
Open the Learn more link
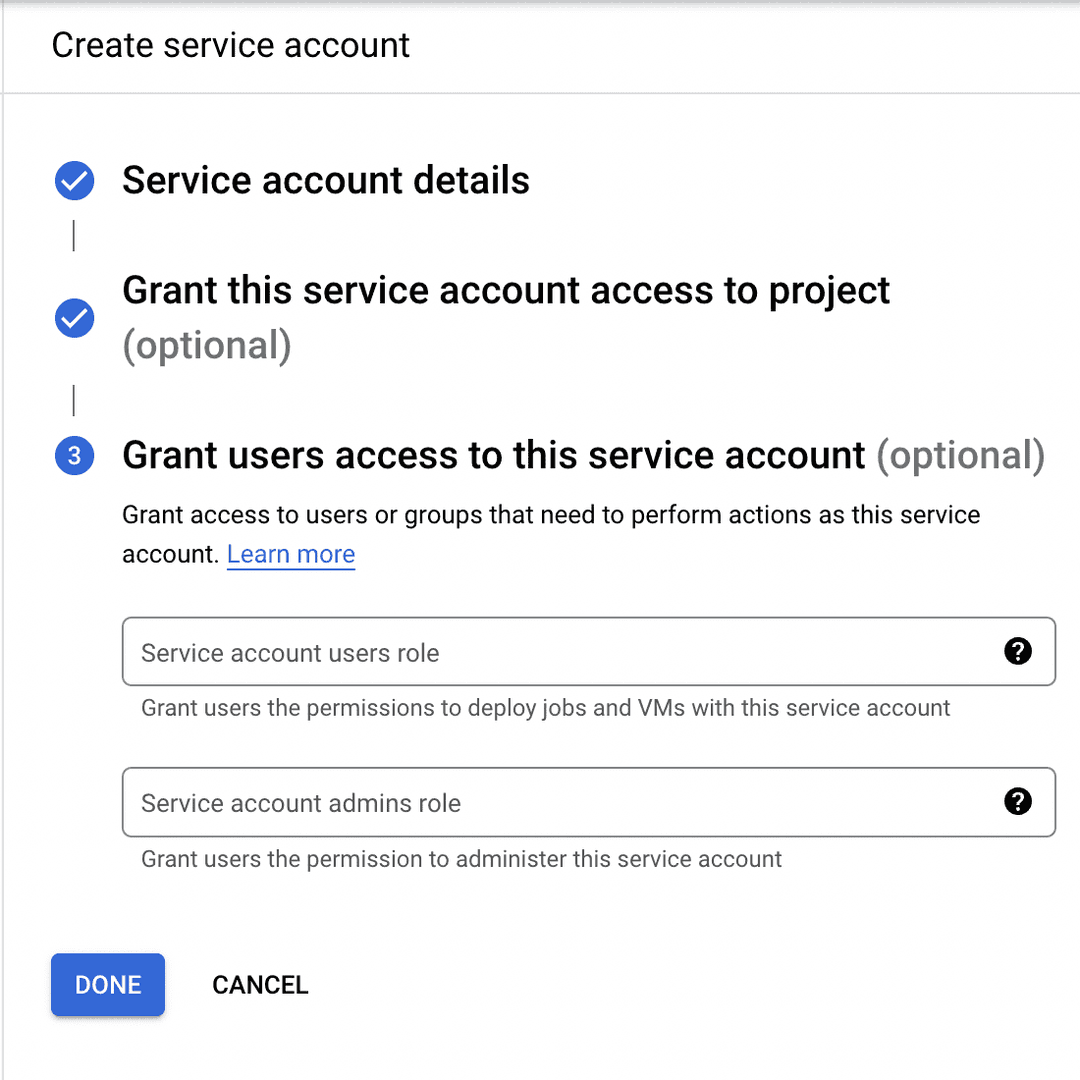click(290, 554)
